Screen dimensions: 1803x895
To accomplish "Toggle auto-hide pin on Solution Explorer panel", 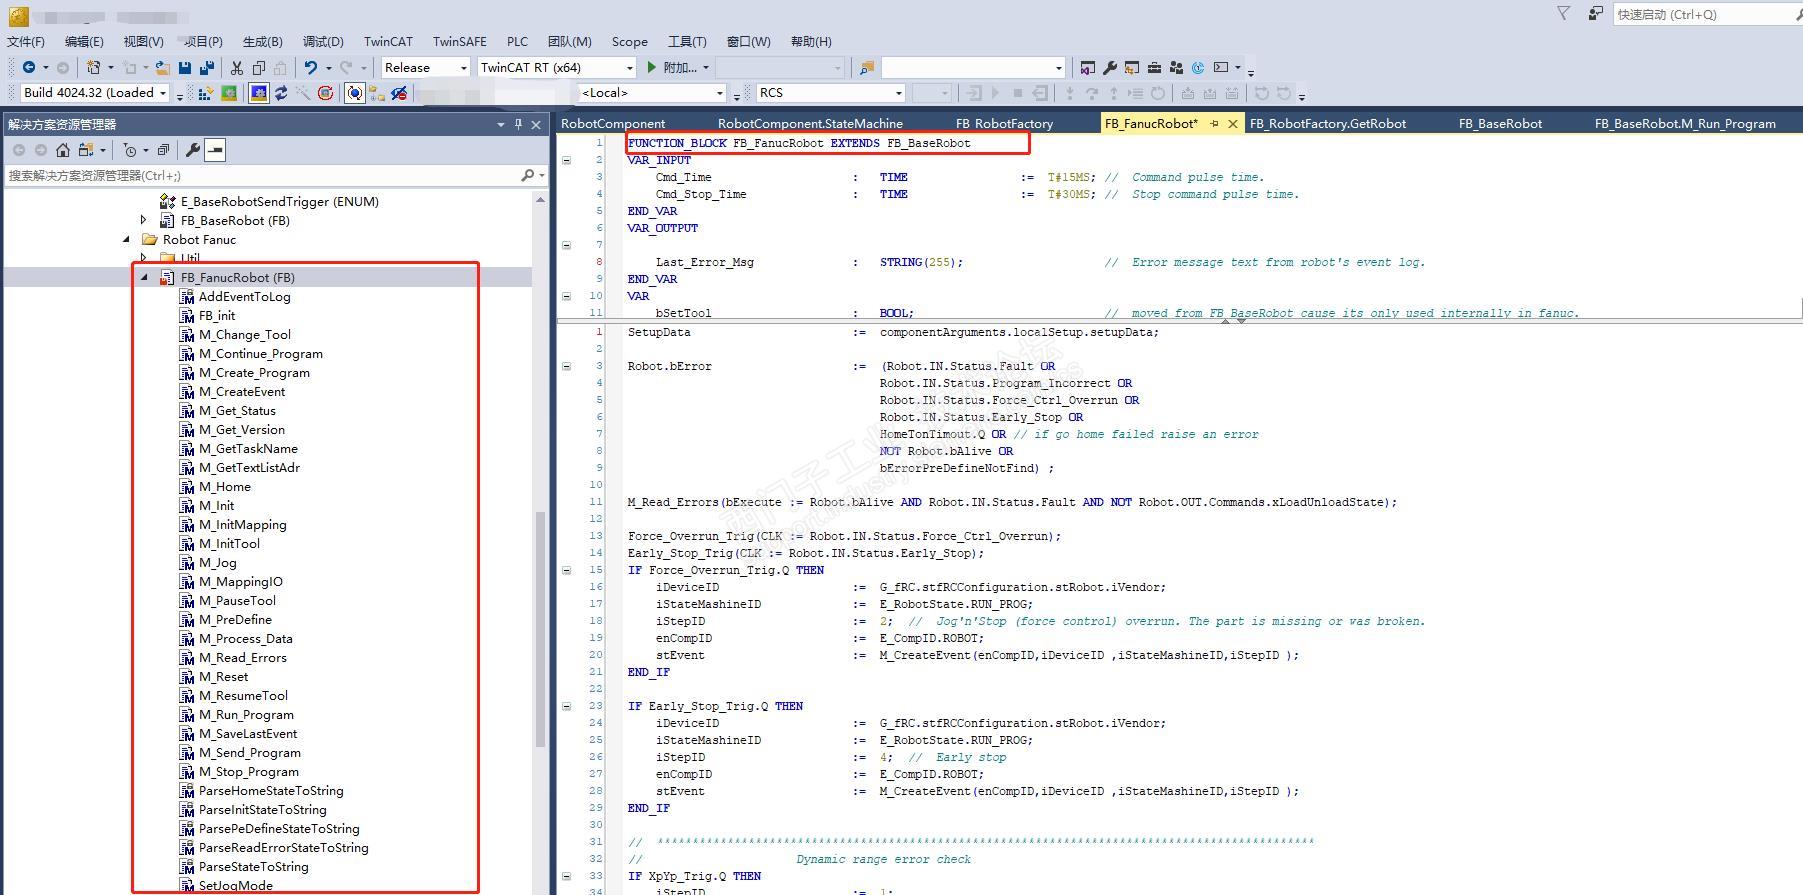I will click(518, 124).
